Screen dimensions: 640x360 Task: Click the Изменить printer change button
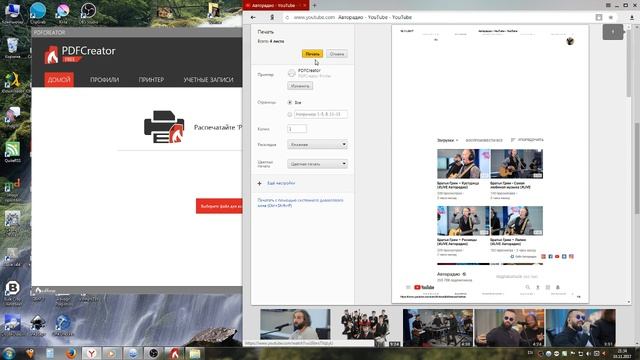point(300,86)
